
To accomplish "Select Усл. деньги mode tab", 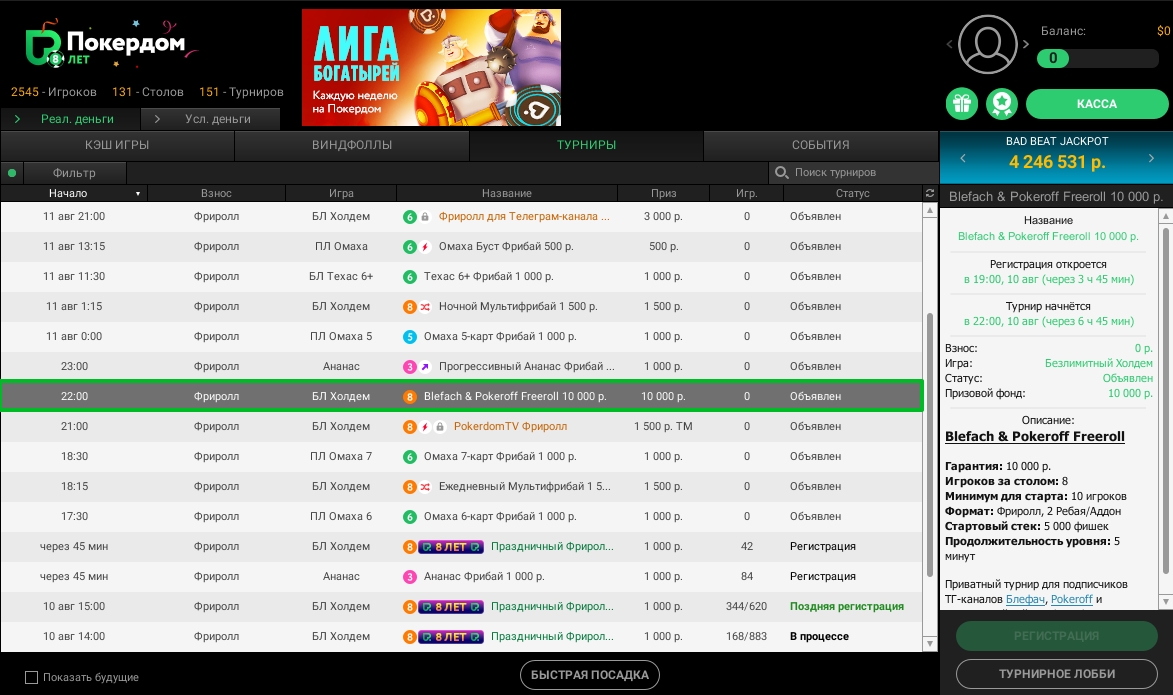I will (211, 119).
